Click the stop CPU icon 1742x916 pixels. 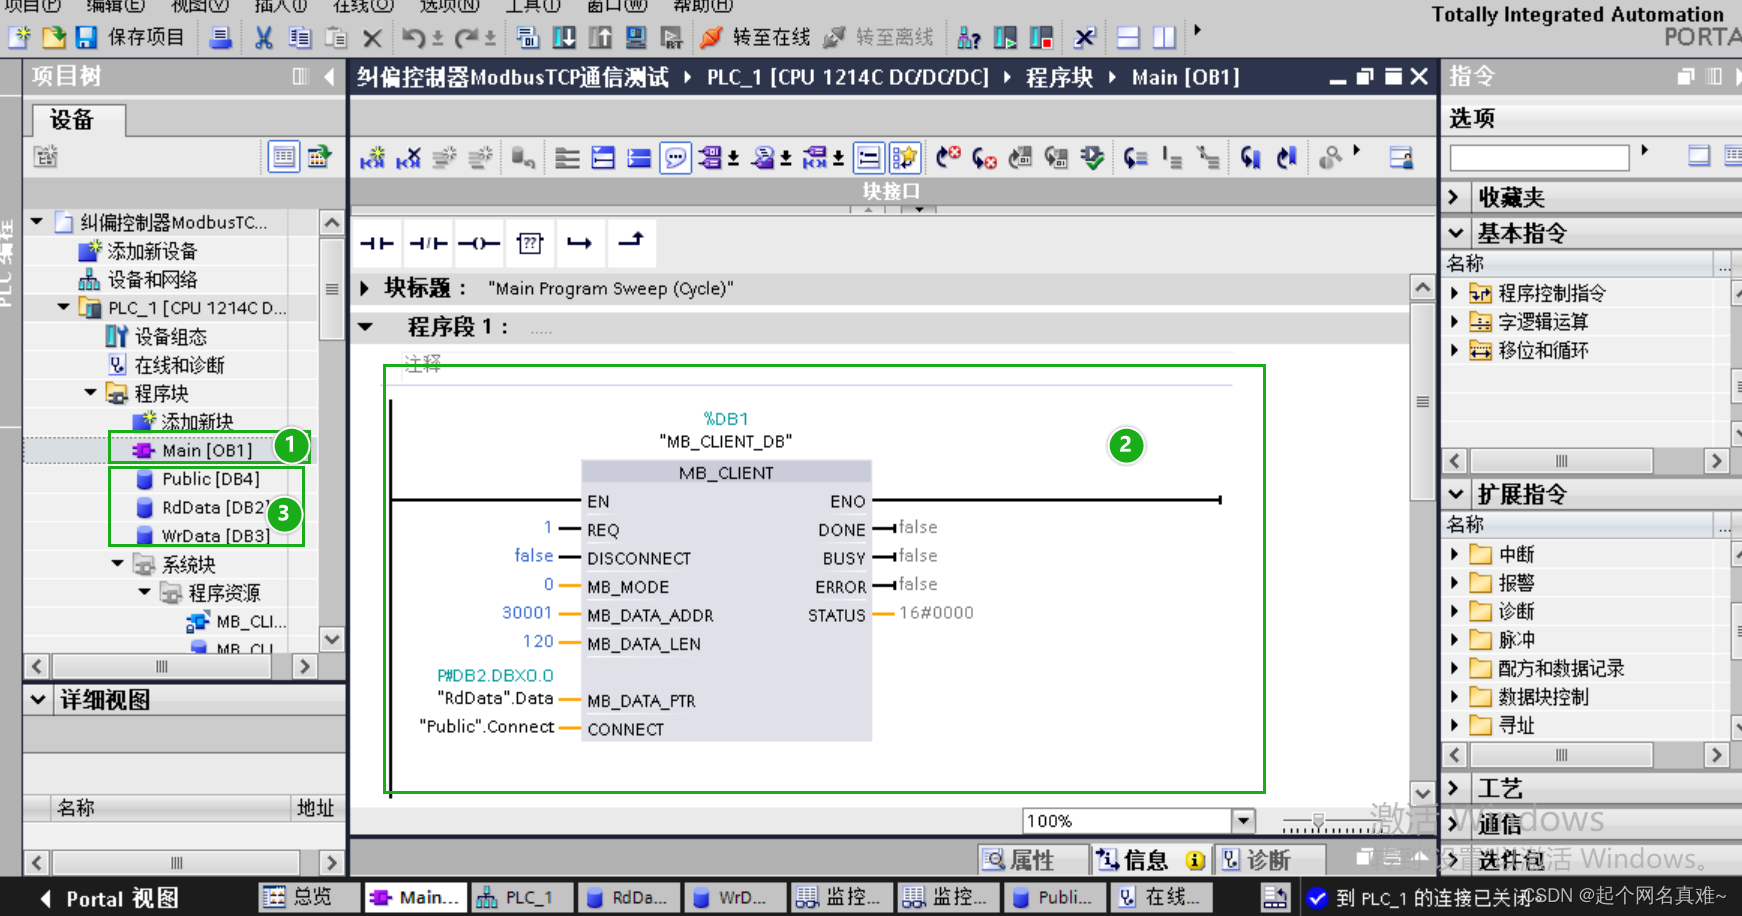(x=1041, y=38)
